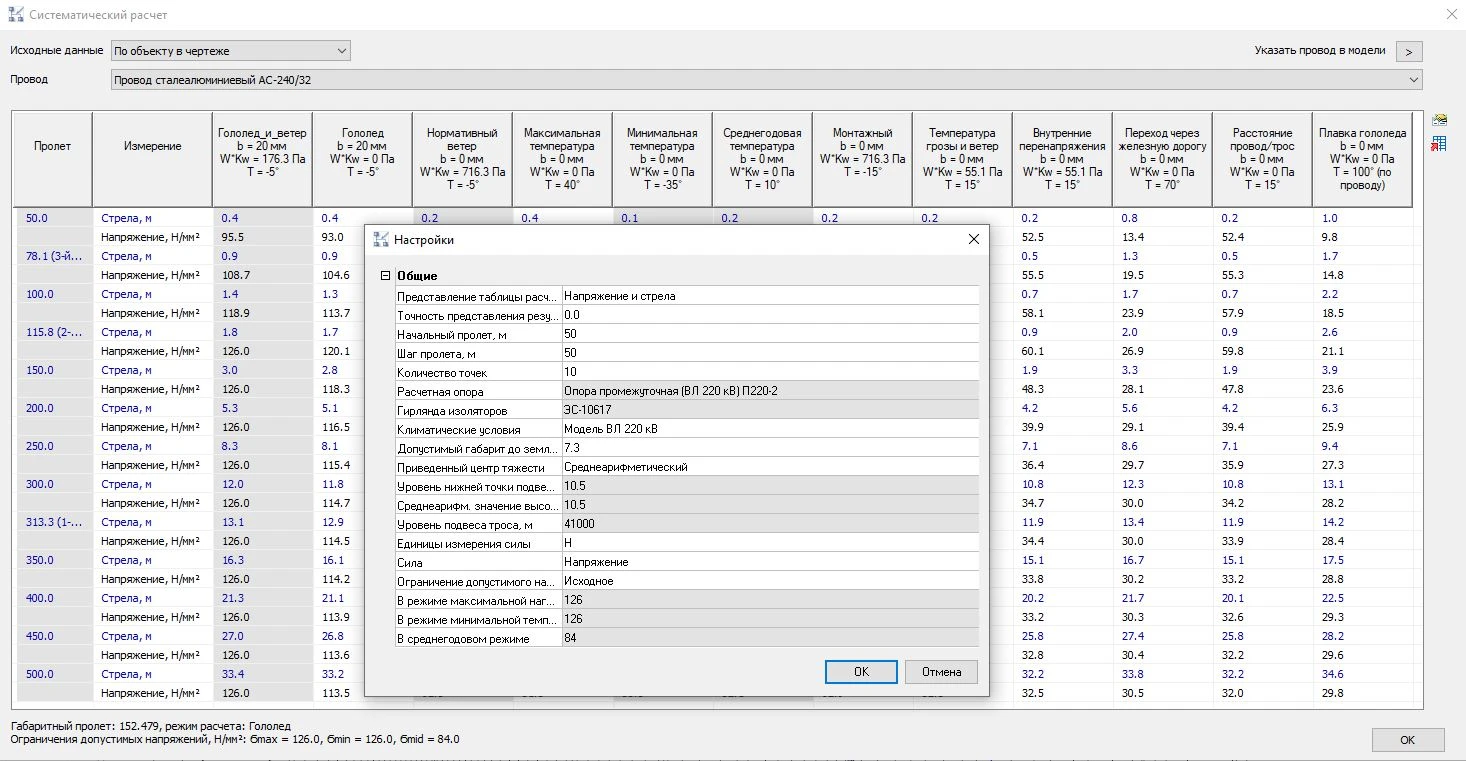The image size is (1466, 761).
Task: Close the Настройки dialog with X
Action: [973, 240]
